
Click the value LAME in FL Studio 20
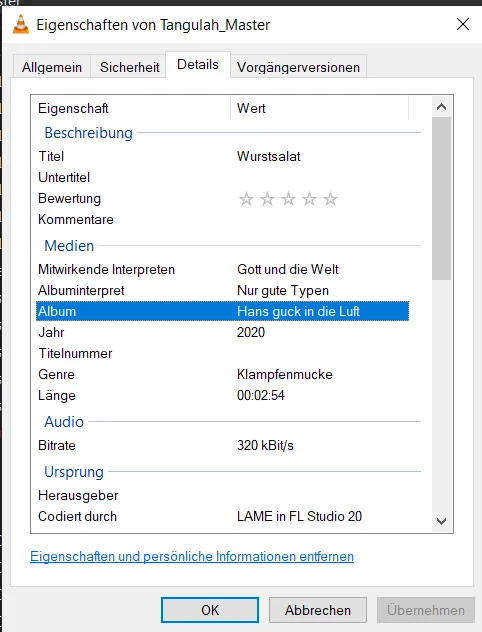pyautogui.click(x=299, y=516)
